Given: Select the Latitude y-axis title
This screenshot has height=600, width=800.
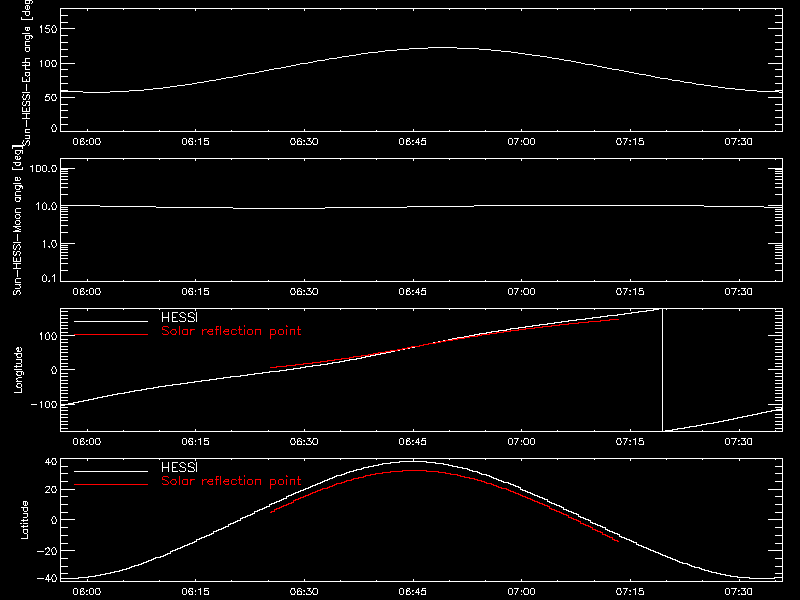Looking at the screenshot, I should click(24, 520).
